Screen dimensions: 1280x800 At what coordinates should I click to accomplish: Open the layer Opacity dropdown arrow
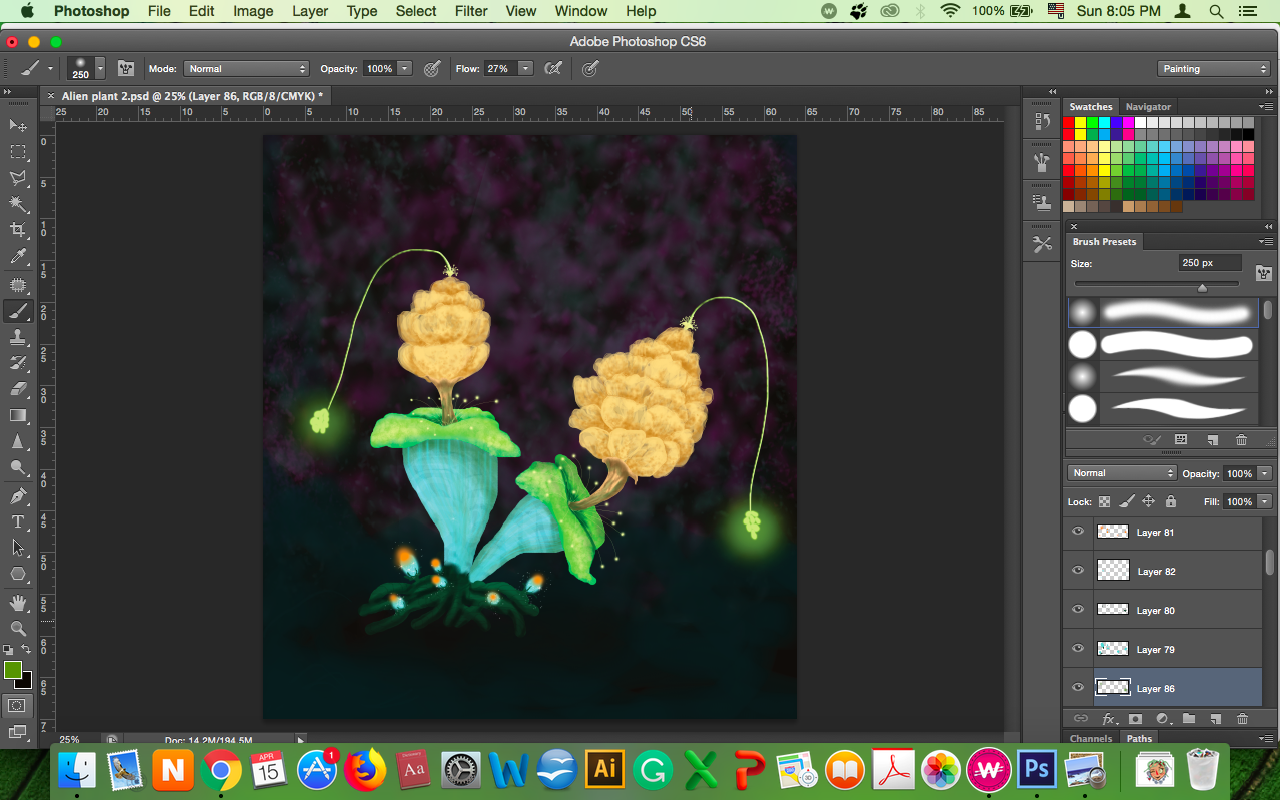point(1265,473)
